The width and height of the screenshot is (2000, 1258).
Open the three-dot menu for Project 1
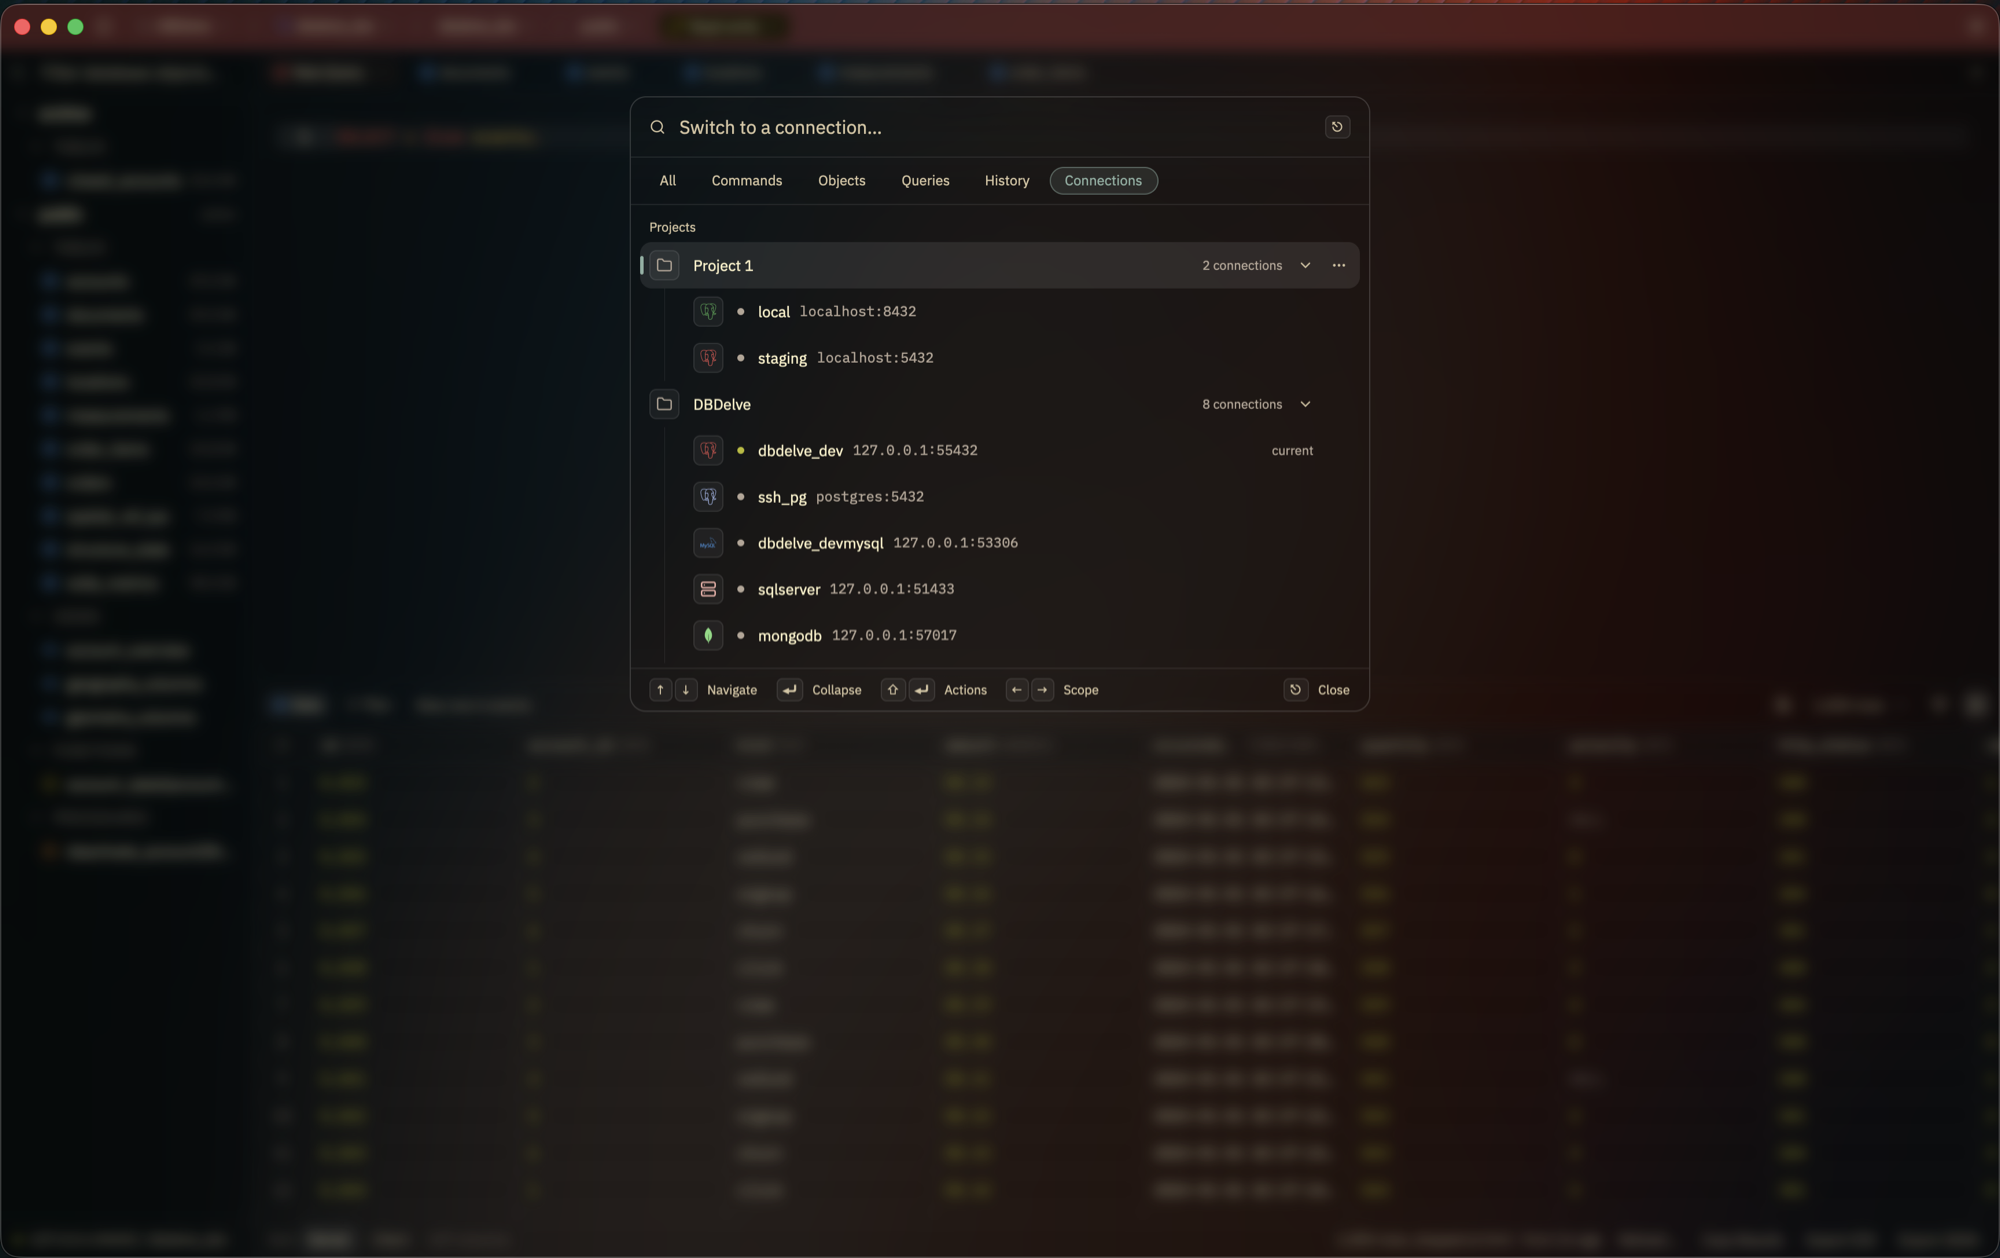[1338, 265]
